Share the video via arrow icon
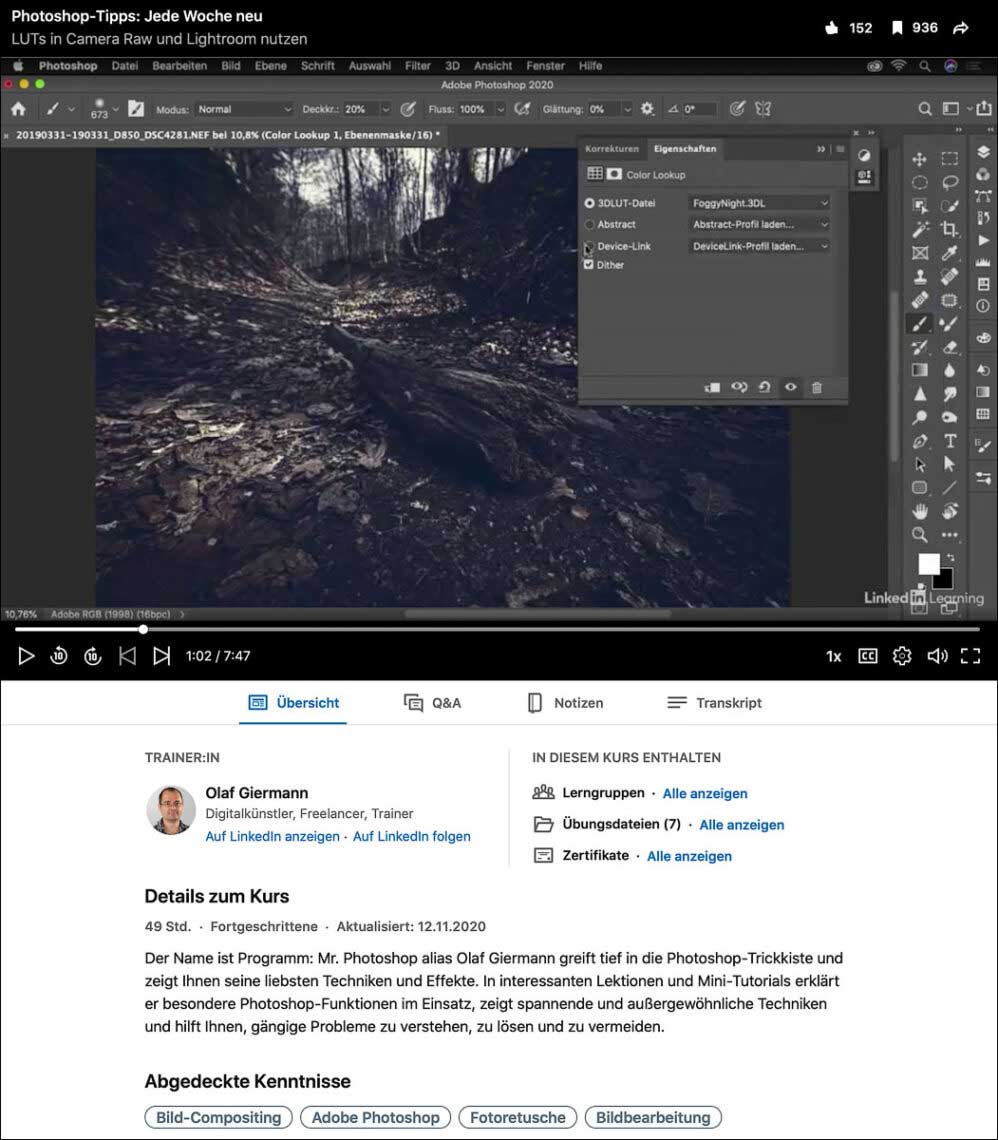Viewport: 998px width, 1140px height. point(961,28)
